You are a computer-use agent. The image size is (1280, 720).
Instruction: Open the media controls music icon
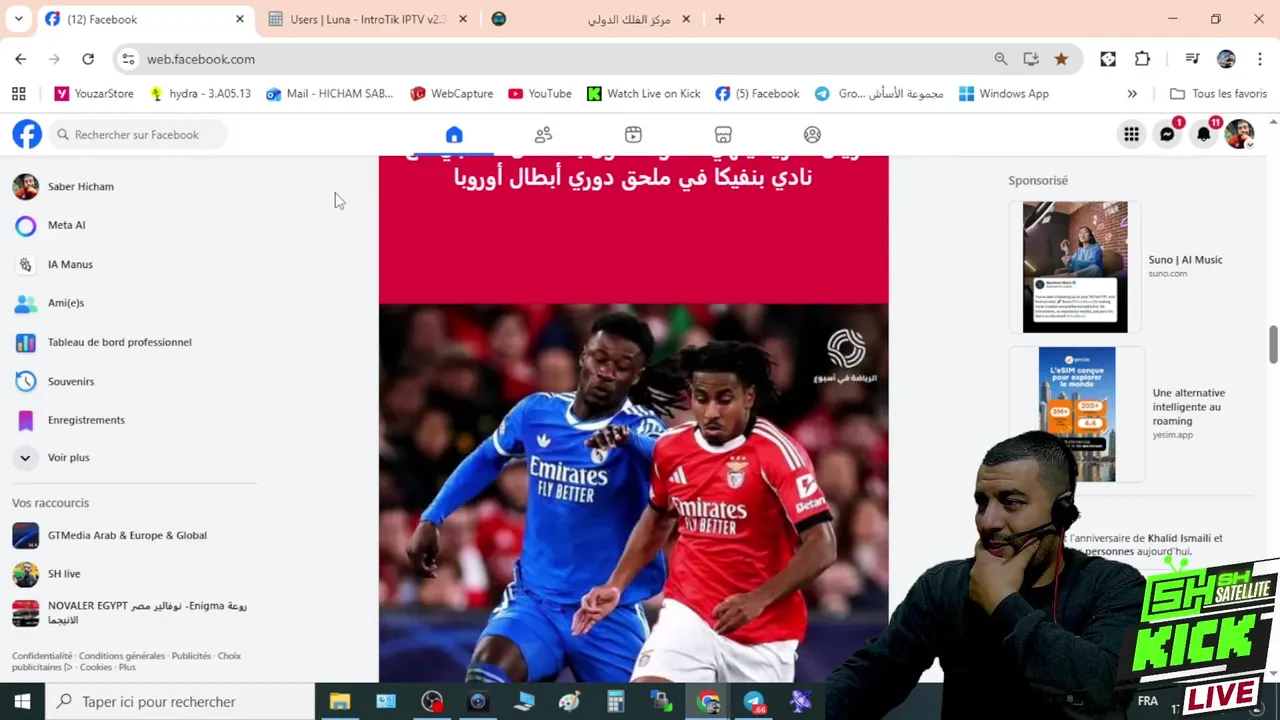[x=1192, y=59]
